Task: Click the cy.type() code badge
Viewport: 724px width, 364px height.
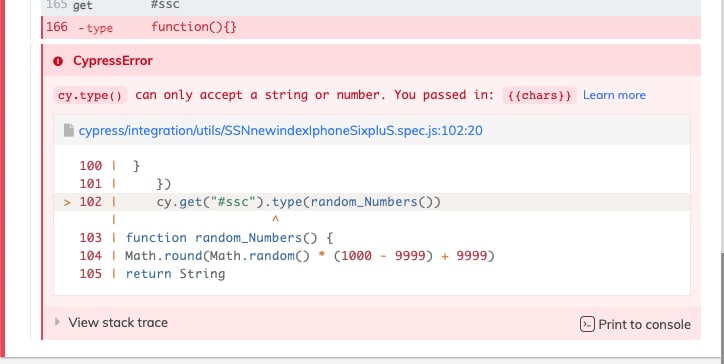Action: 90,96
